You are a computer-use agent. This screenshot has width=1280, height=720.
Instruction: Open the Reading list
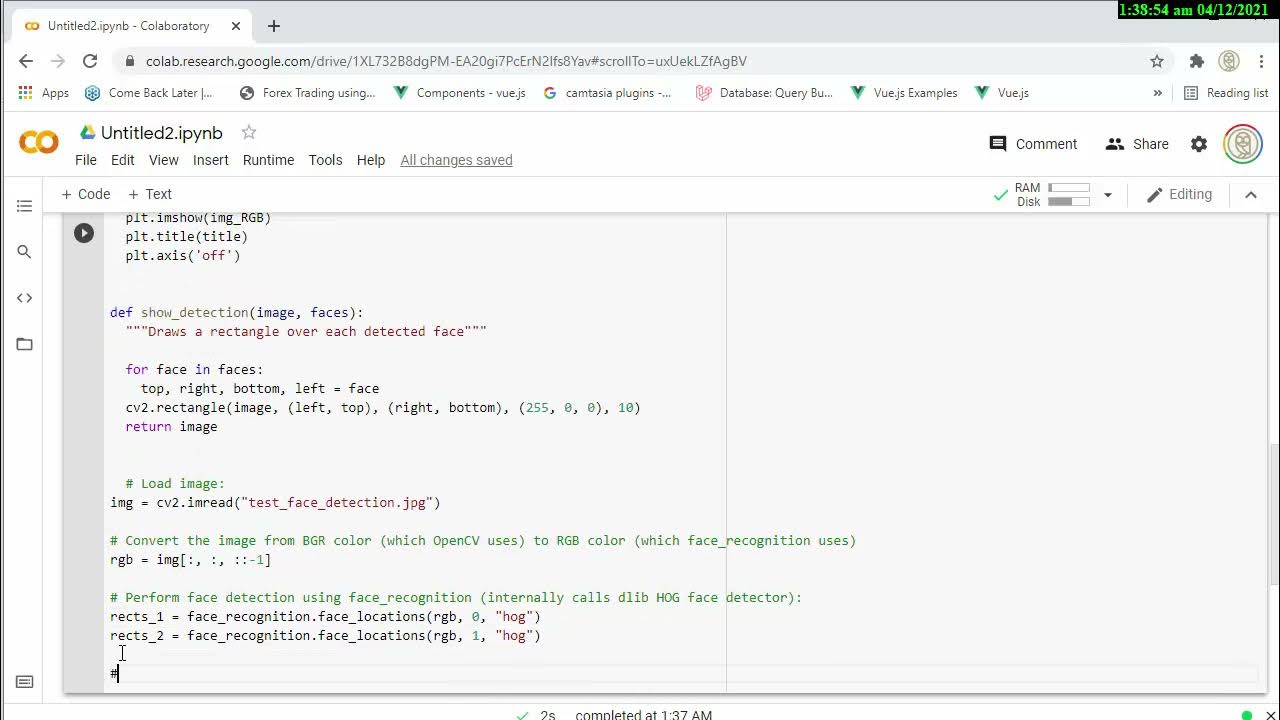1226,93
